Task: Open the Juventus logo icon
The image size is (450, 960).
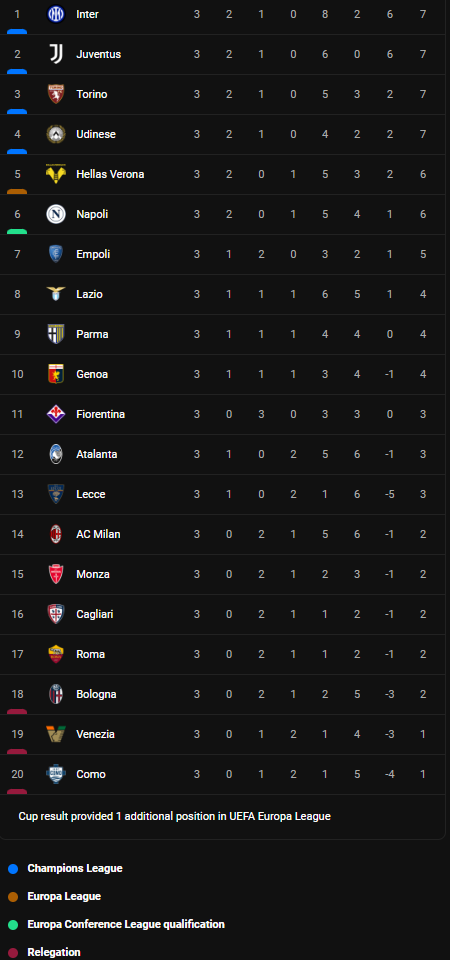Action: [56, 54]
